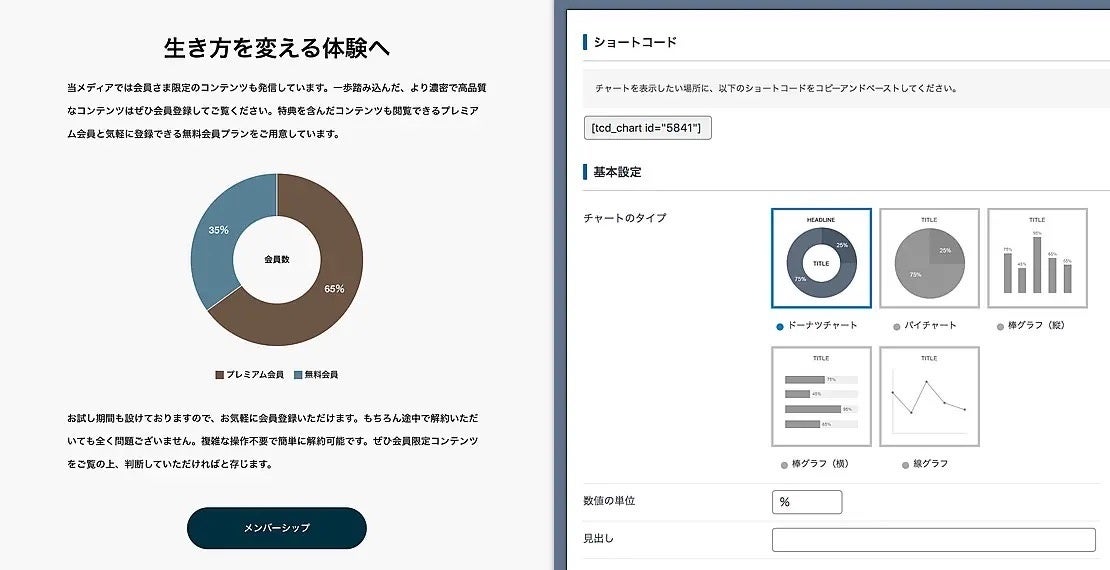Select the line graph thumbnail
The image size is (1110, 570).
pyautogui.click(x=929, y=396)
